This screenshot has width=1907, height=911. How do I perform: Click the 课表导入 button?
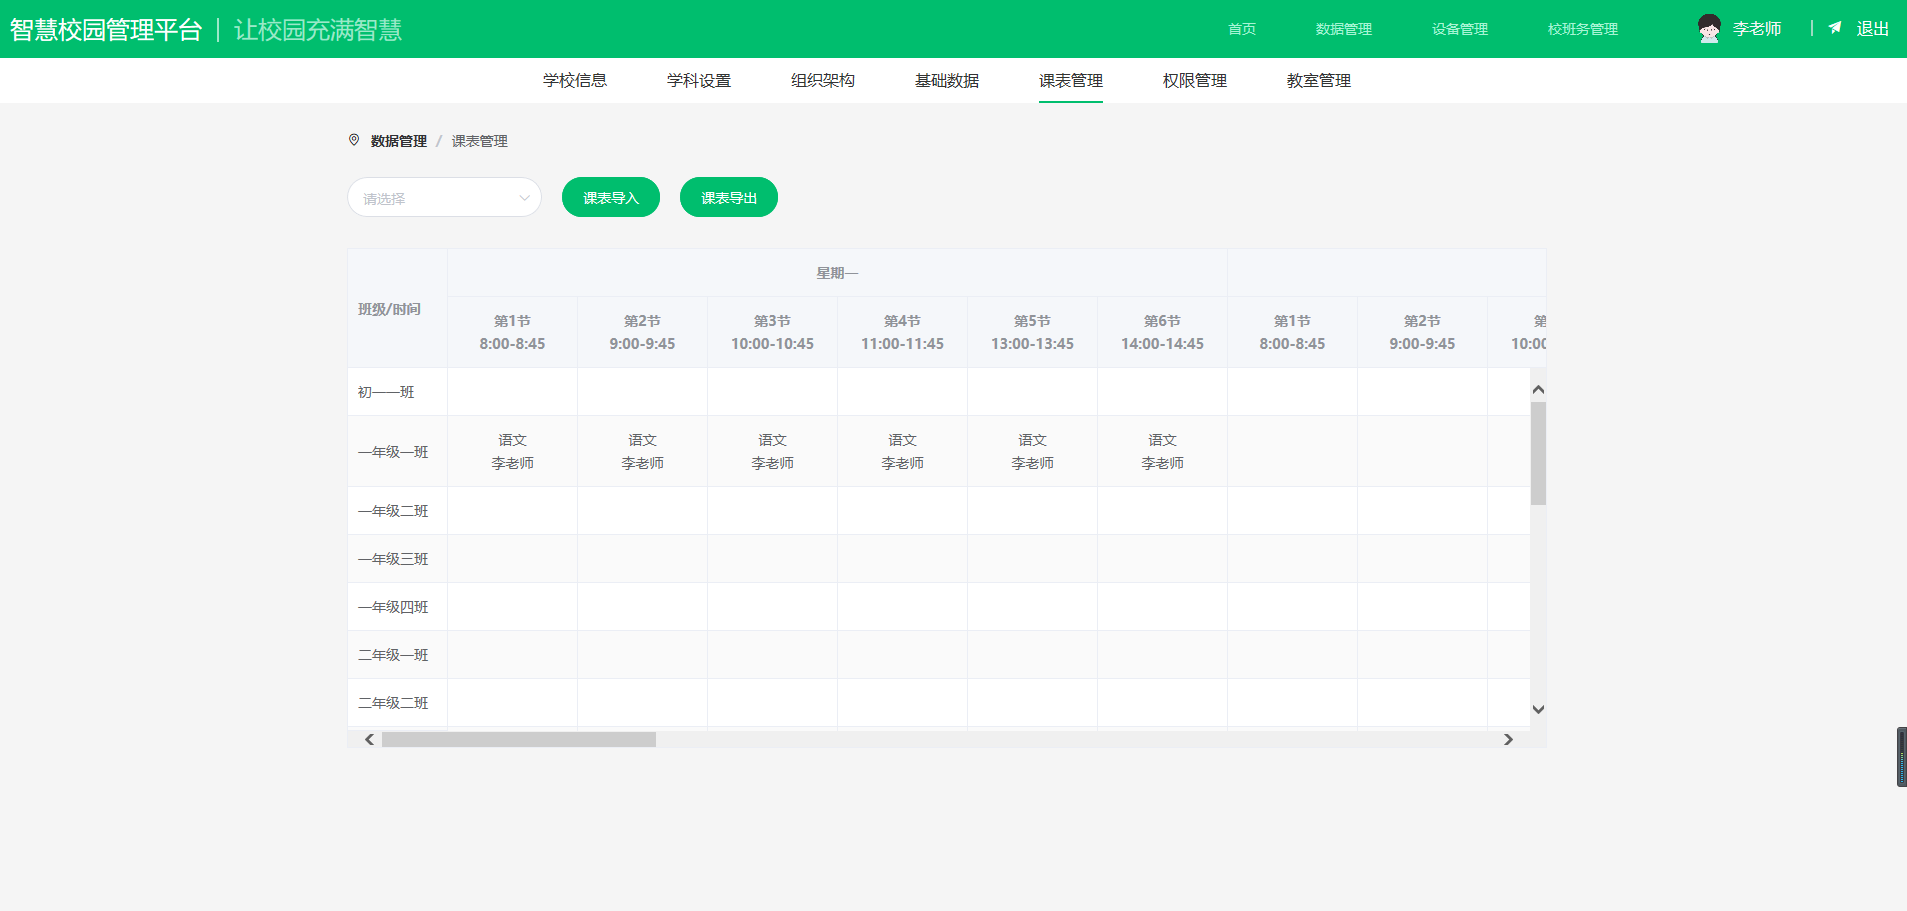[x=611, y=198]
